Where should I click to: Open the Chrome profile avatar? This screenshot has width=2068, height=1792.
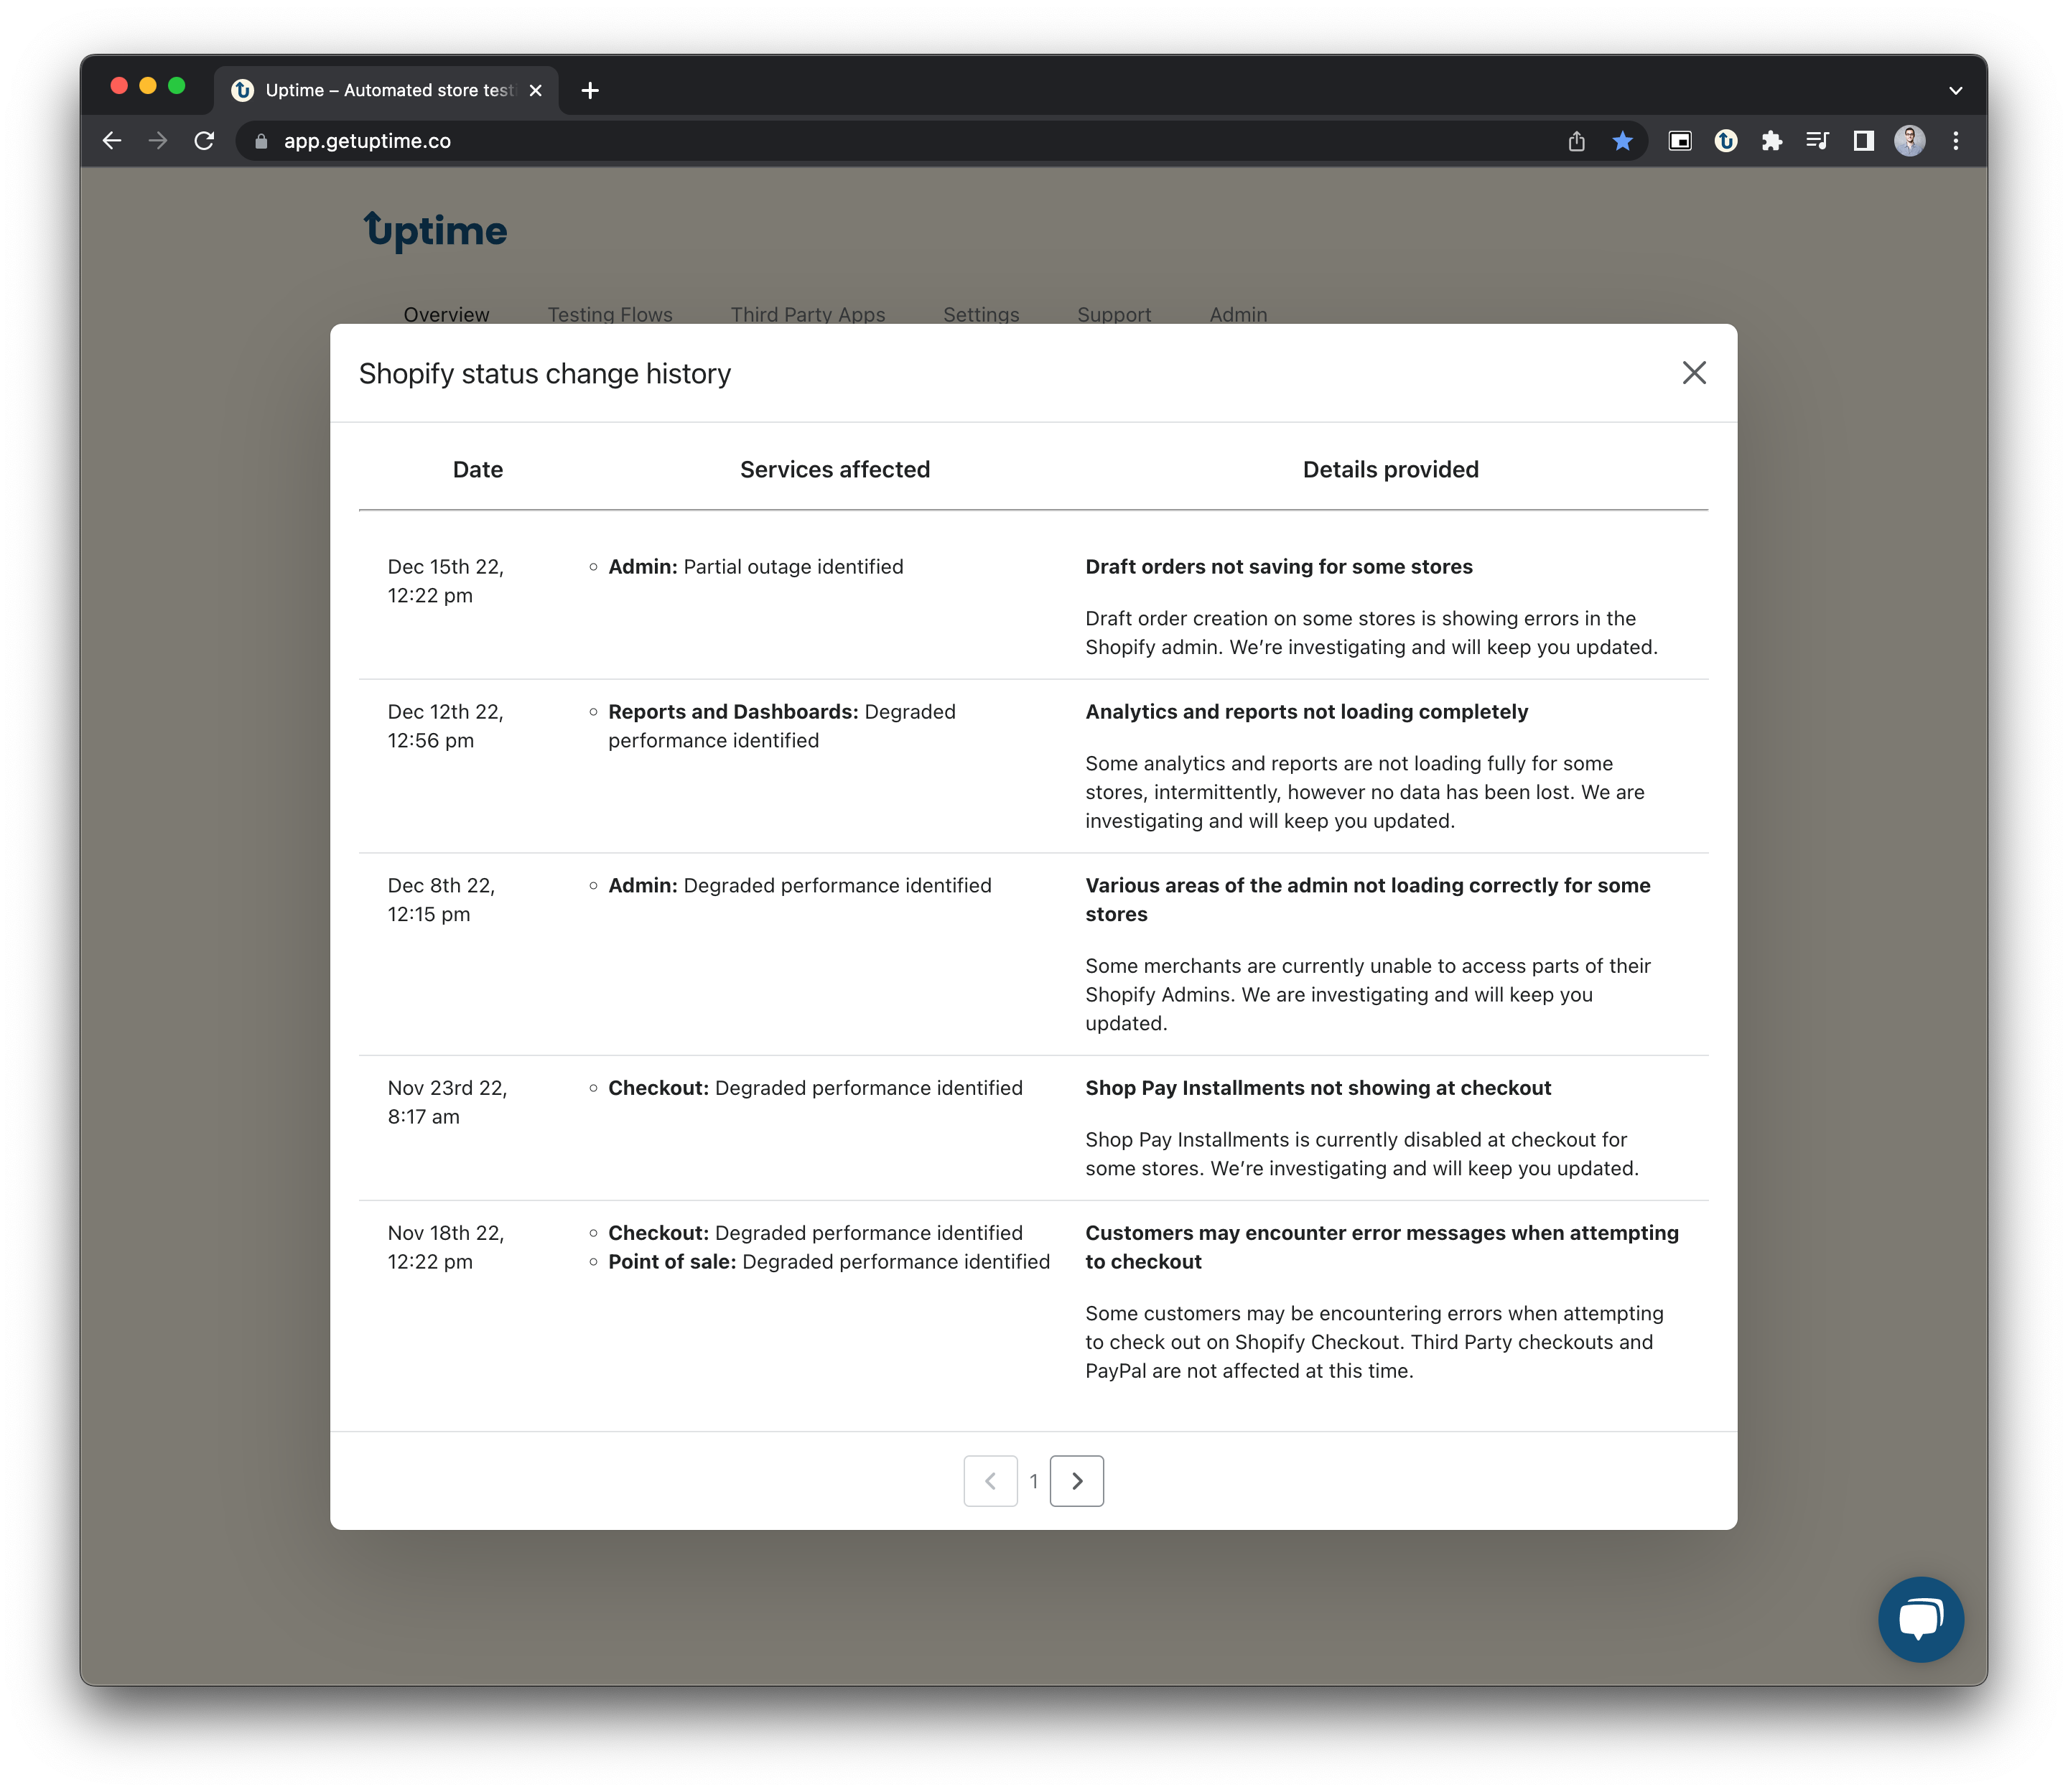click(1909, 141)
